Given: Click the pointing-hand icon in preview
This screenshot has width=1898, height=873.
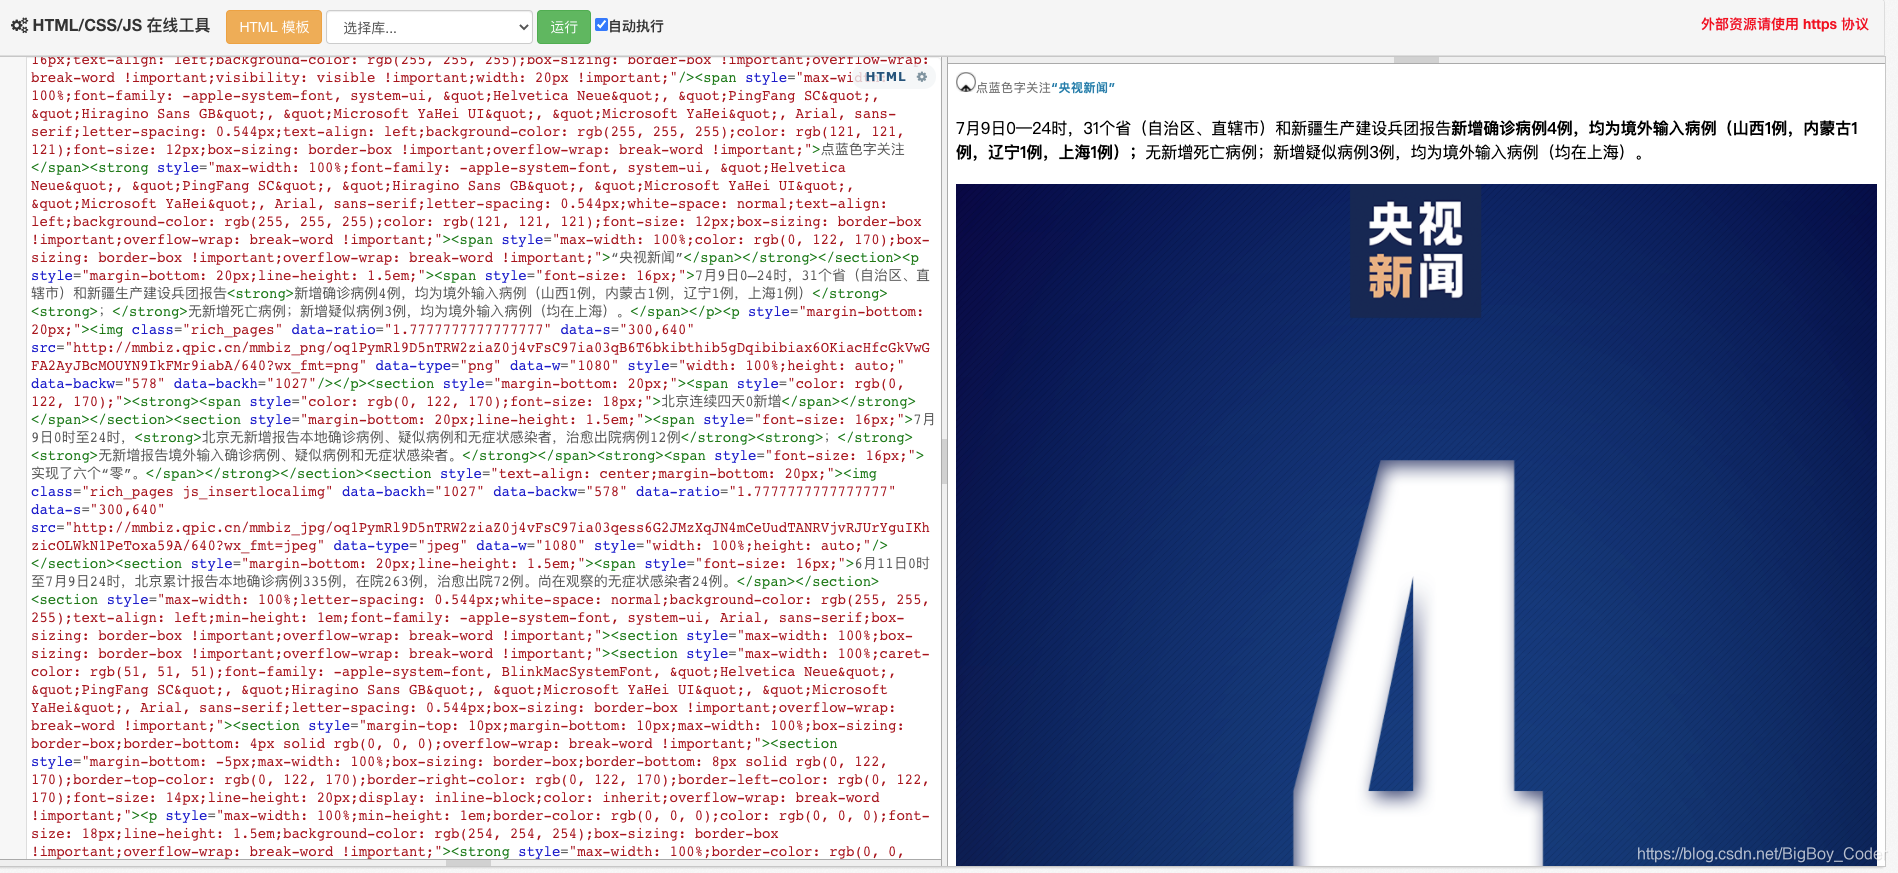Looking at the screenshot, I should 965,83.
